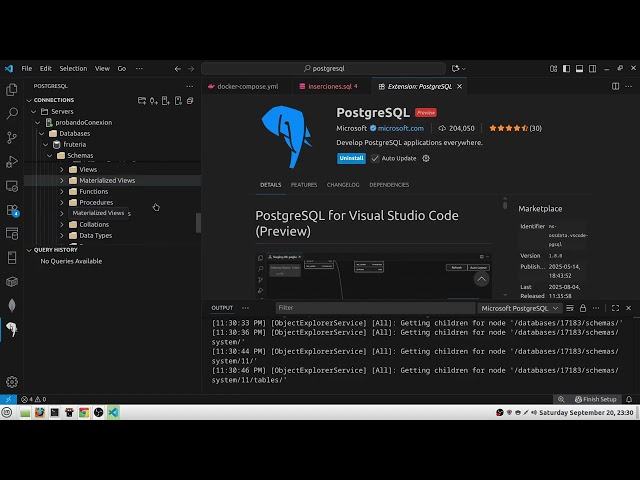Viewport: 640px width, 480px height.
Task: Clear the Output panel
Action: (x=570, y=308)
